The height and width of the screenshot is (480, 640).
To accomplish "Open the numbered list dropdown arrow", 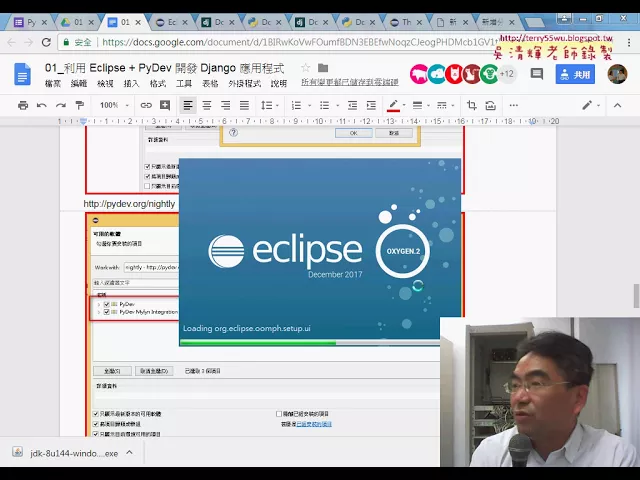I will tap(309, 105).
